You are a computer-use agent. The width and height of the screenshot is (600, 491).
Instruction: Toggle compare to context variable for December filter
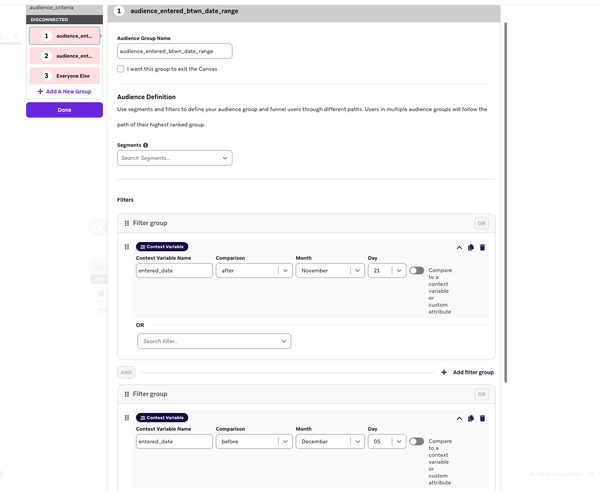[x=416, y=441]
